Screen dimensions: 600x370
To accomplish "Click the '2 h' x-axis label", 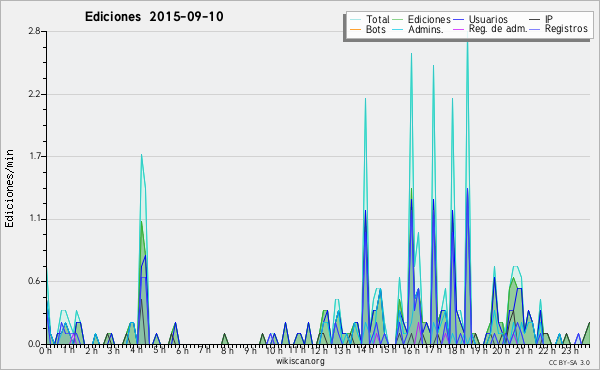I will 91,351.
